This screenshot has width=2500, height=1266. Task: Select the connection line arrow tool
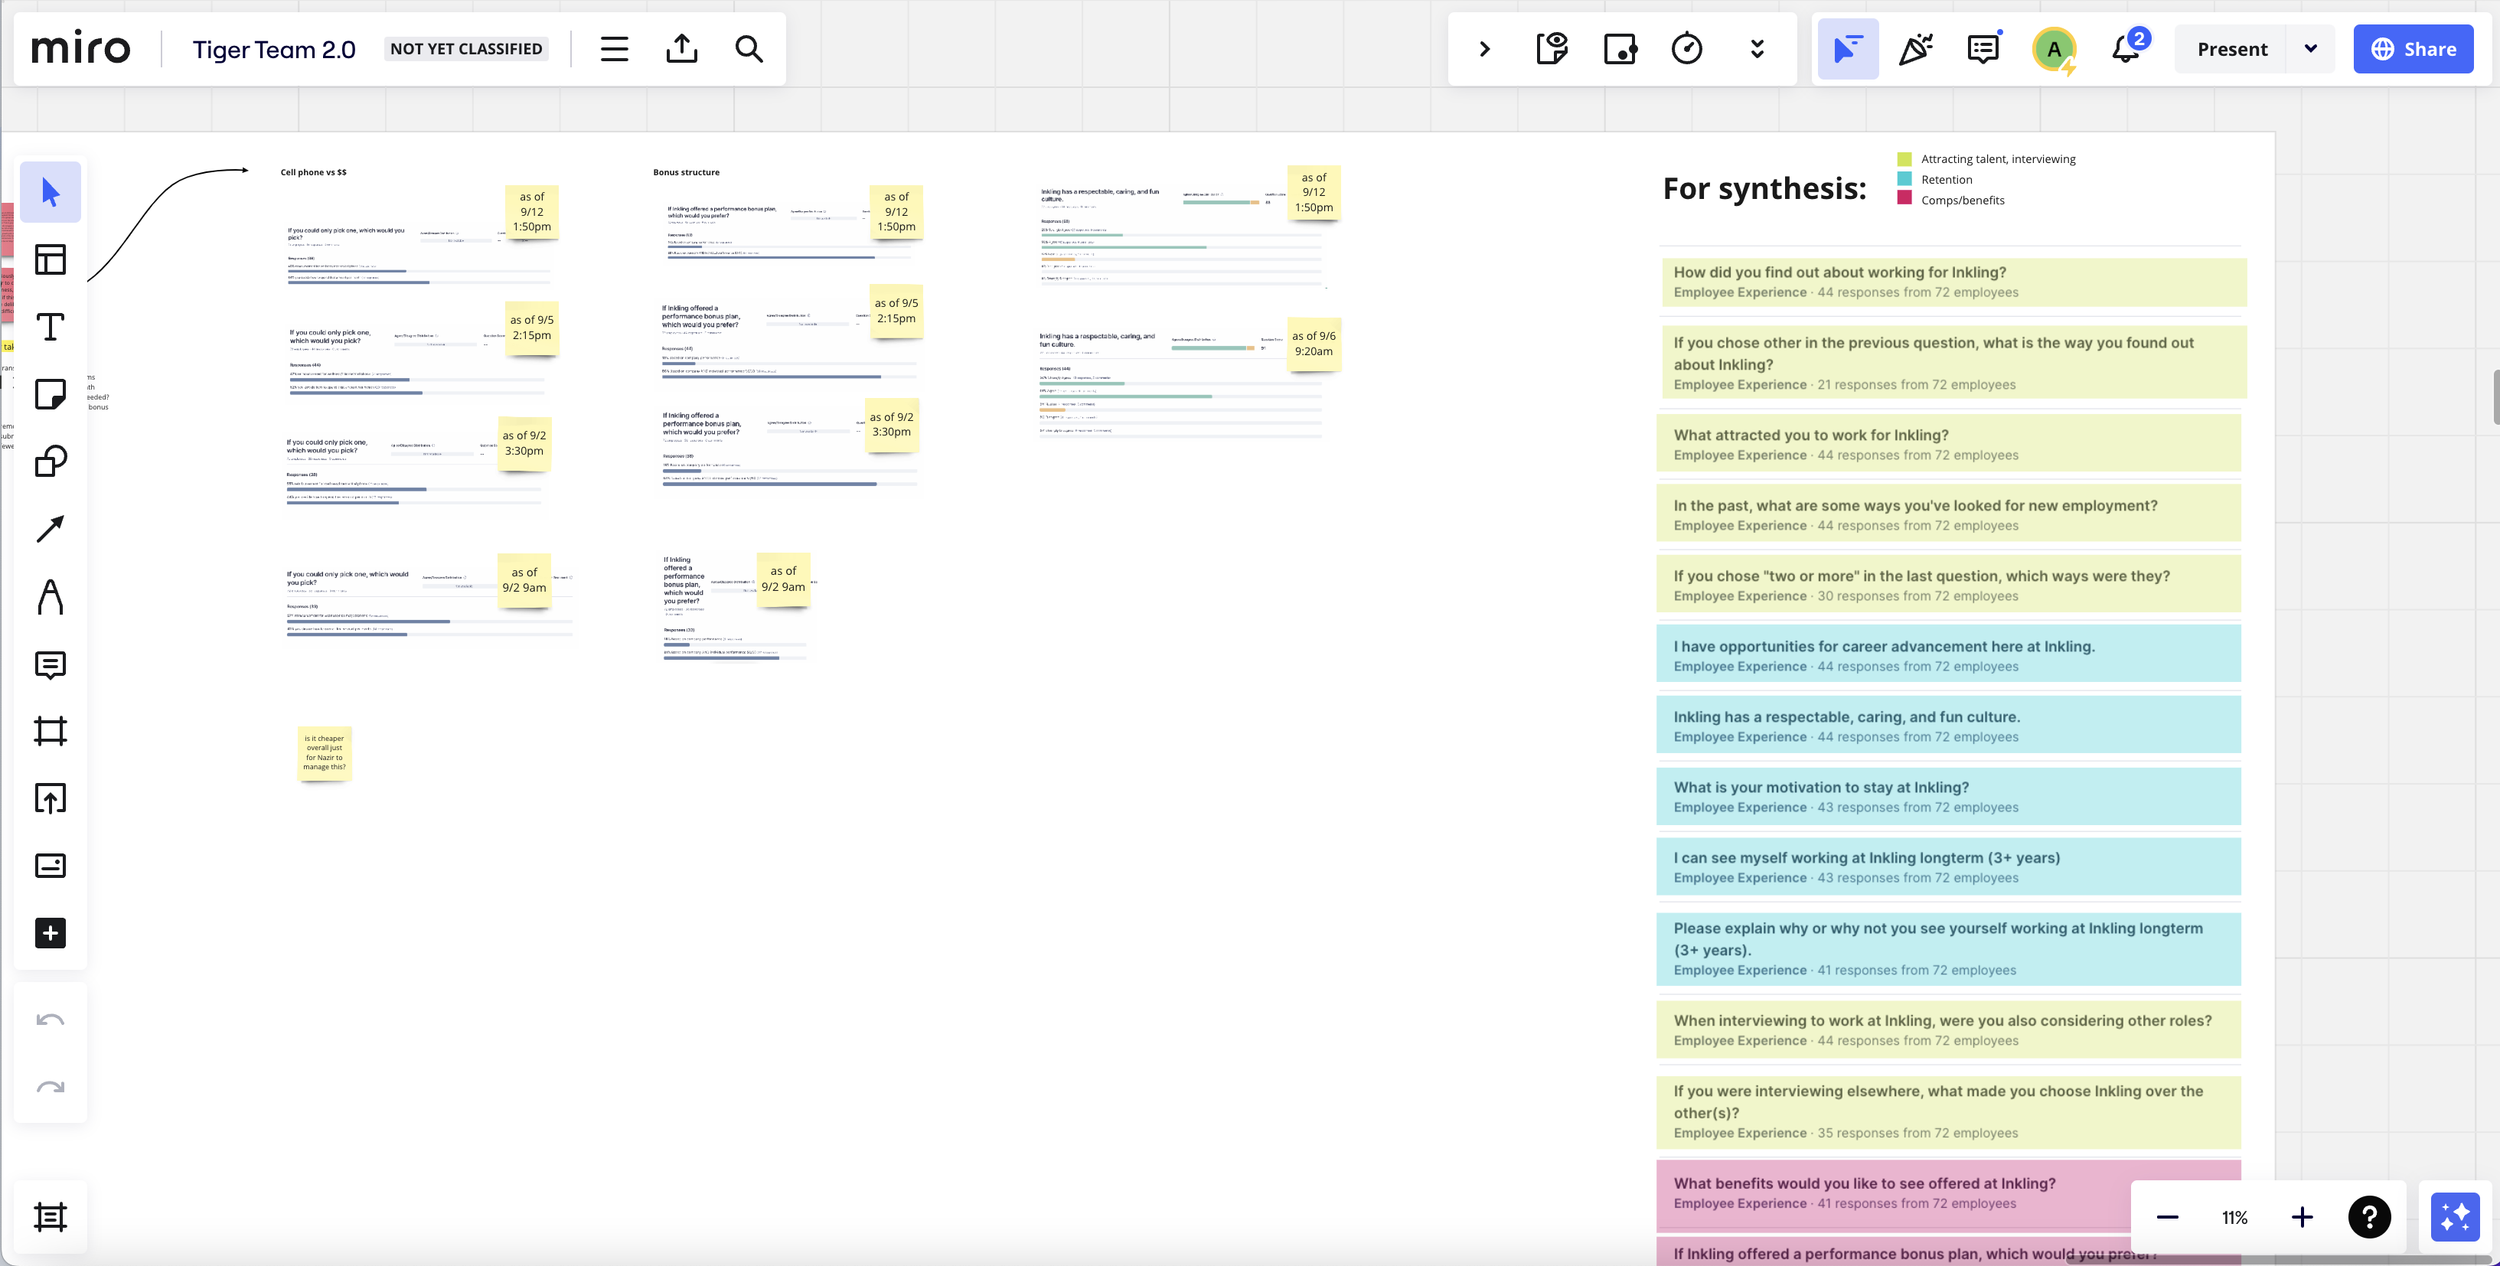pyautogui.click(x=50, y=529)
